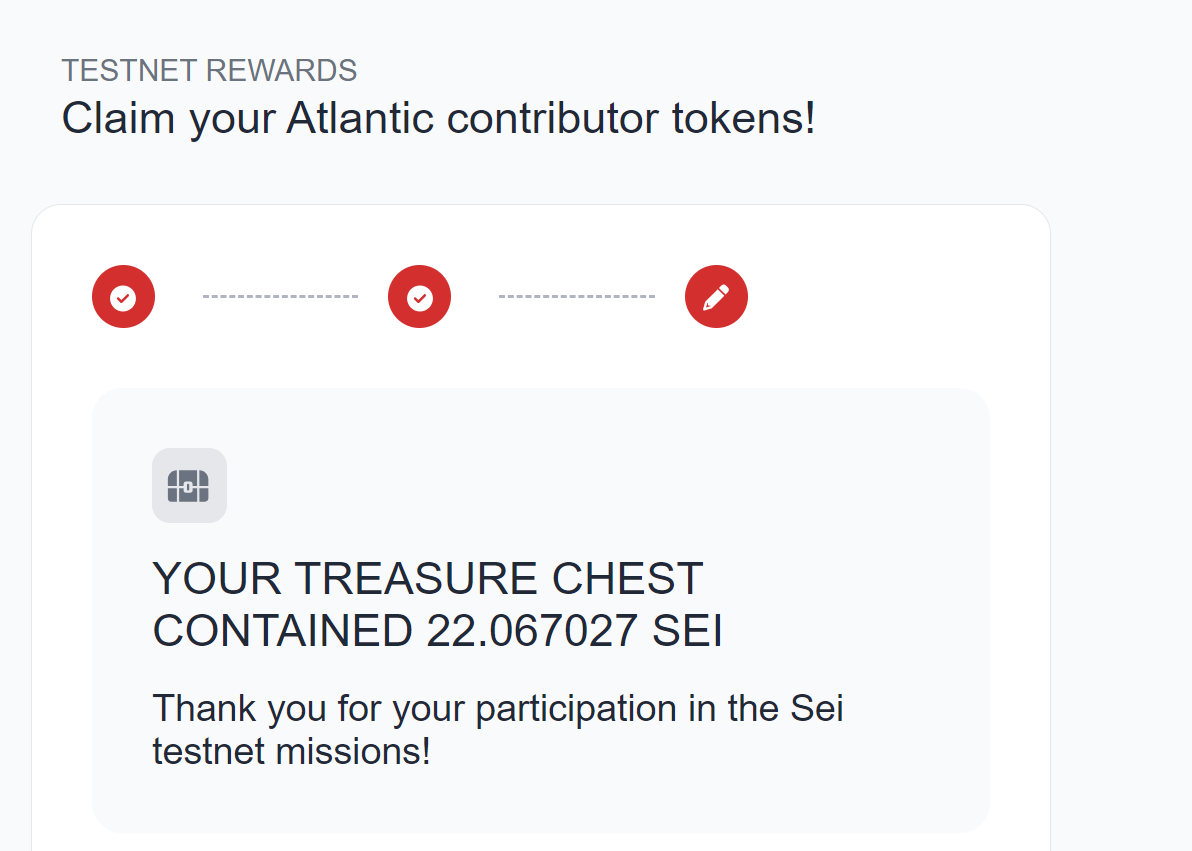Click the word 'Atlantic' in the heading

[x=360, y=119]
